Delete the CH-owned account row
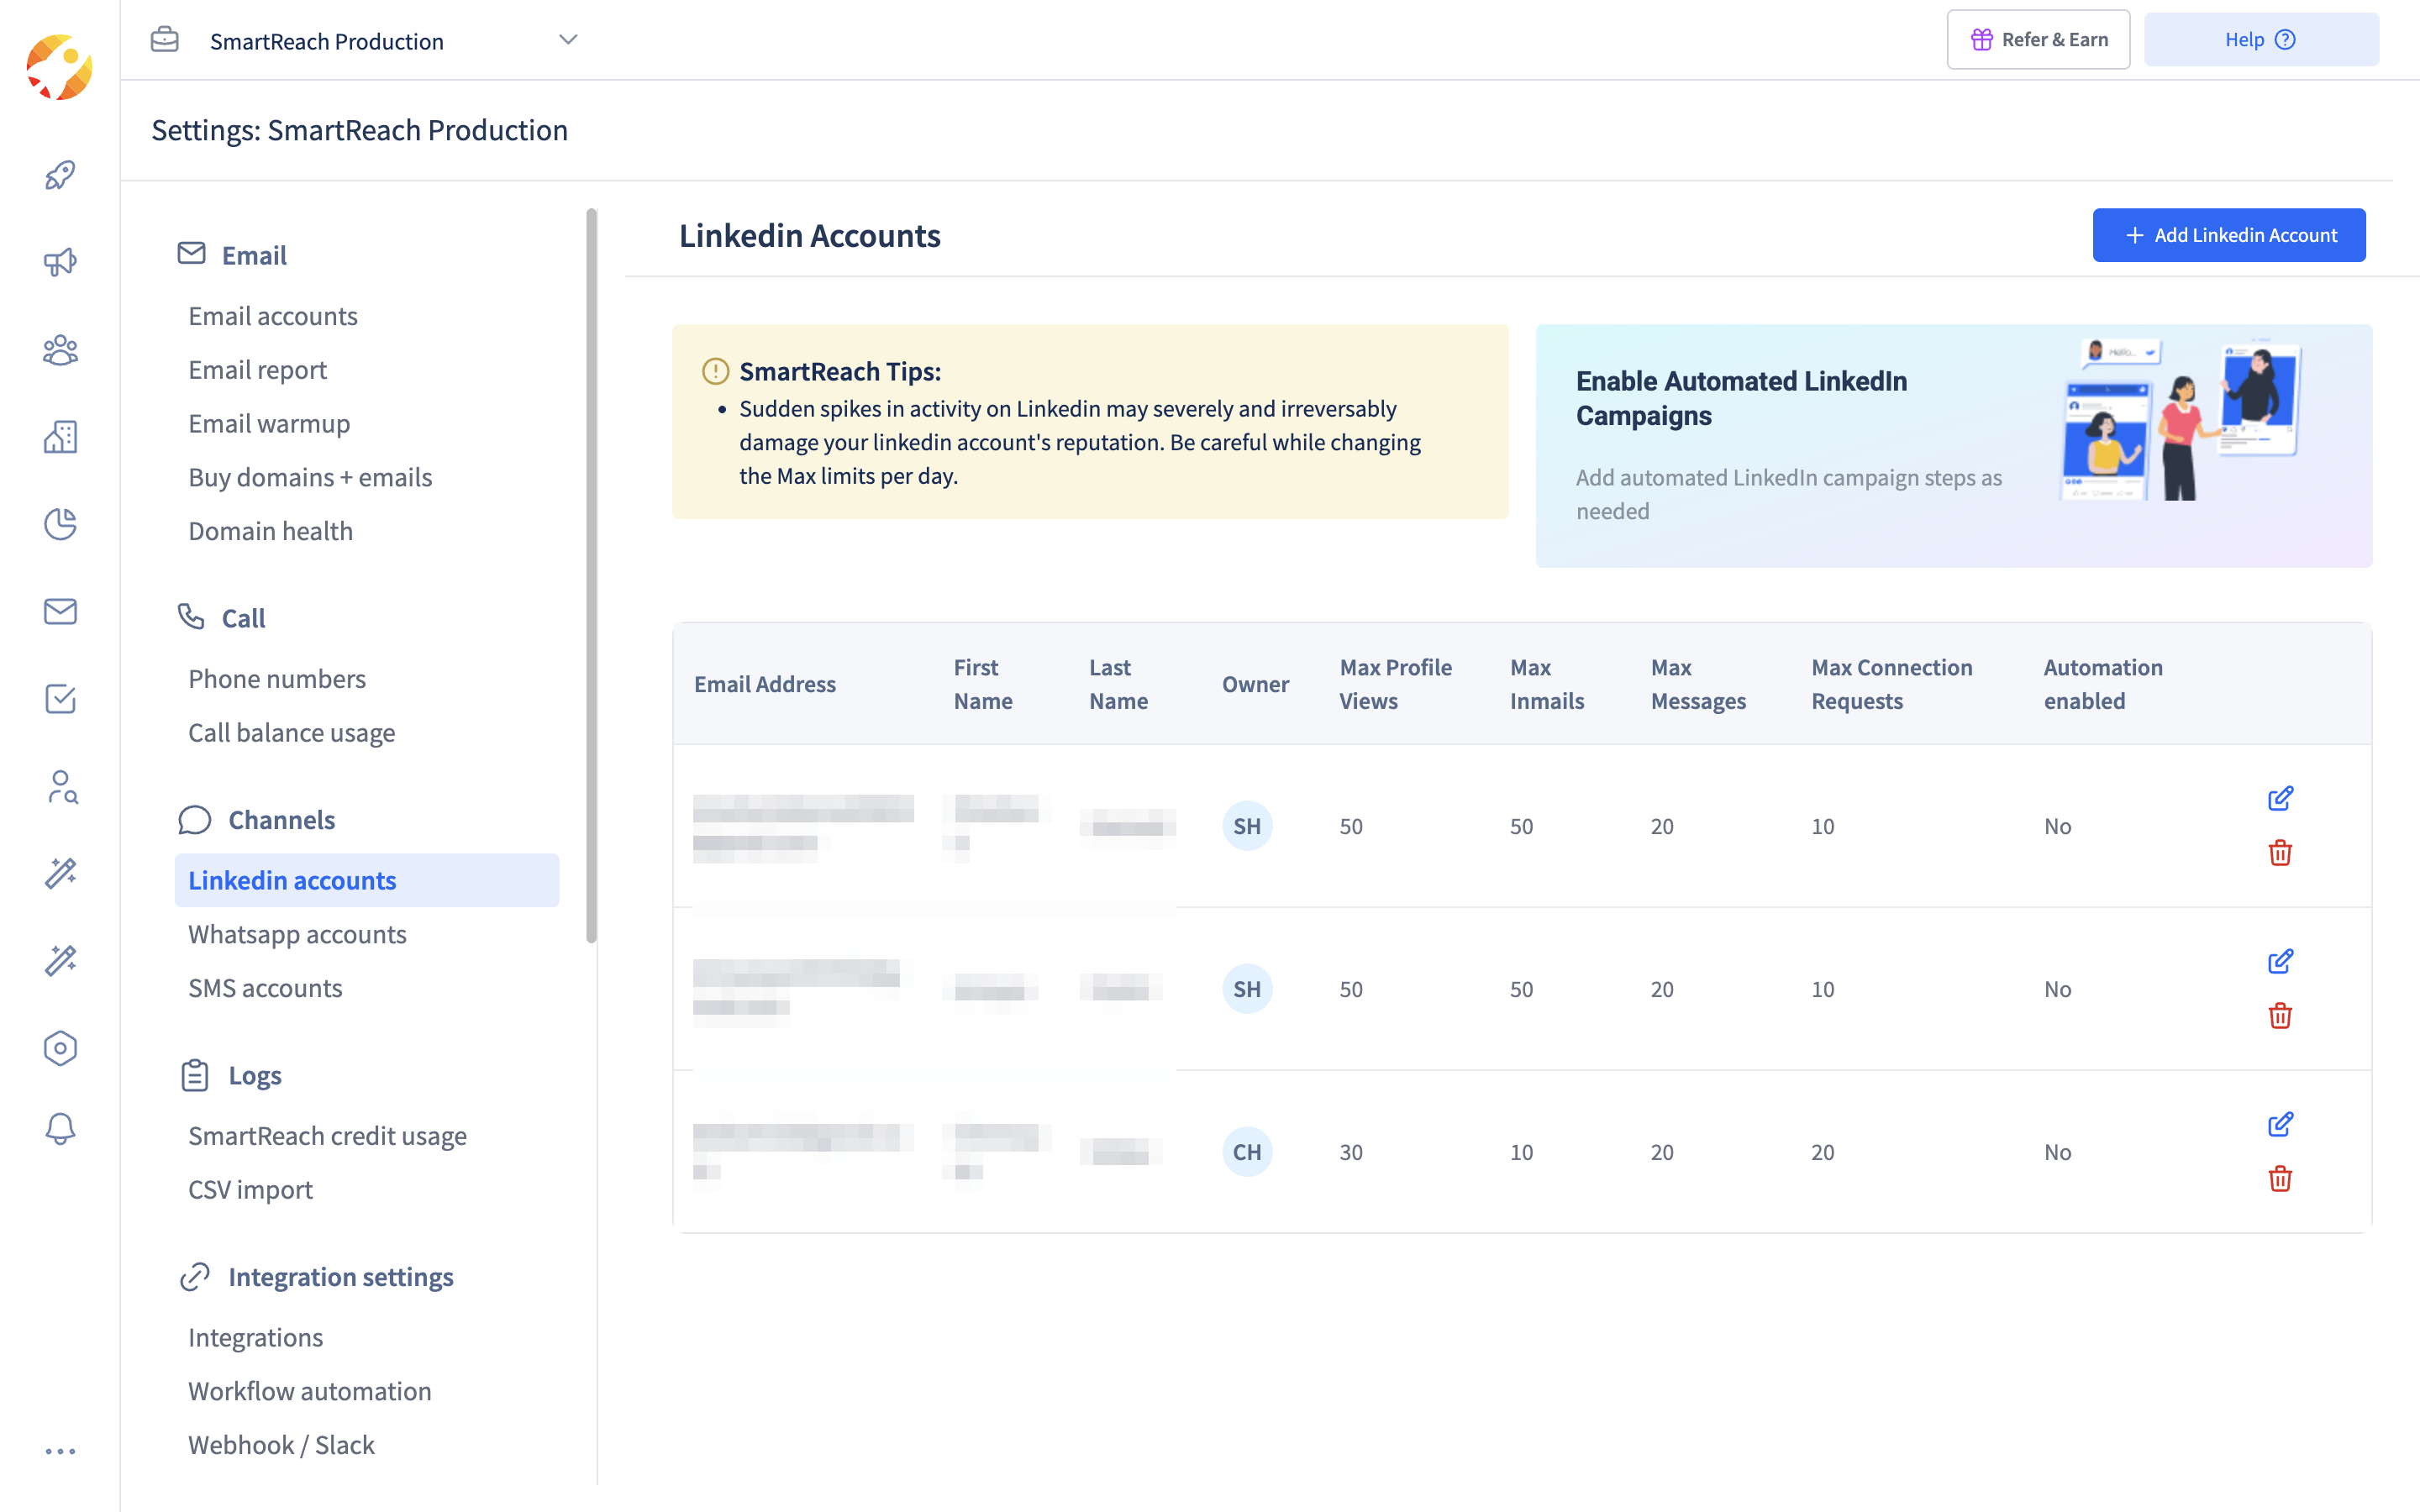Viewport: 2420px width, 1512px height. point(2280,1179)
